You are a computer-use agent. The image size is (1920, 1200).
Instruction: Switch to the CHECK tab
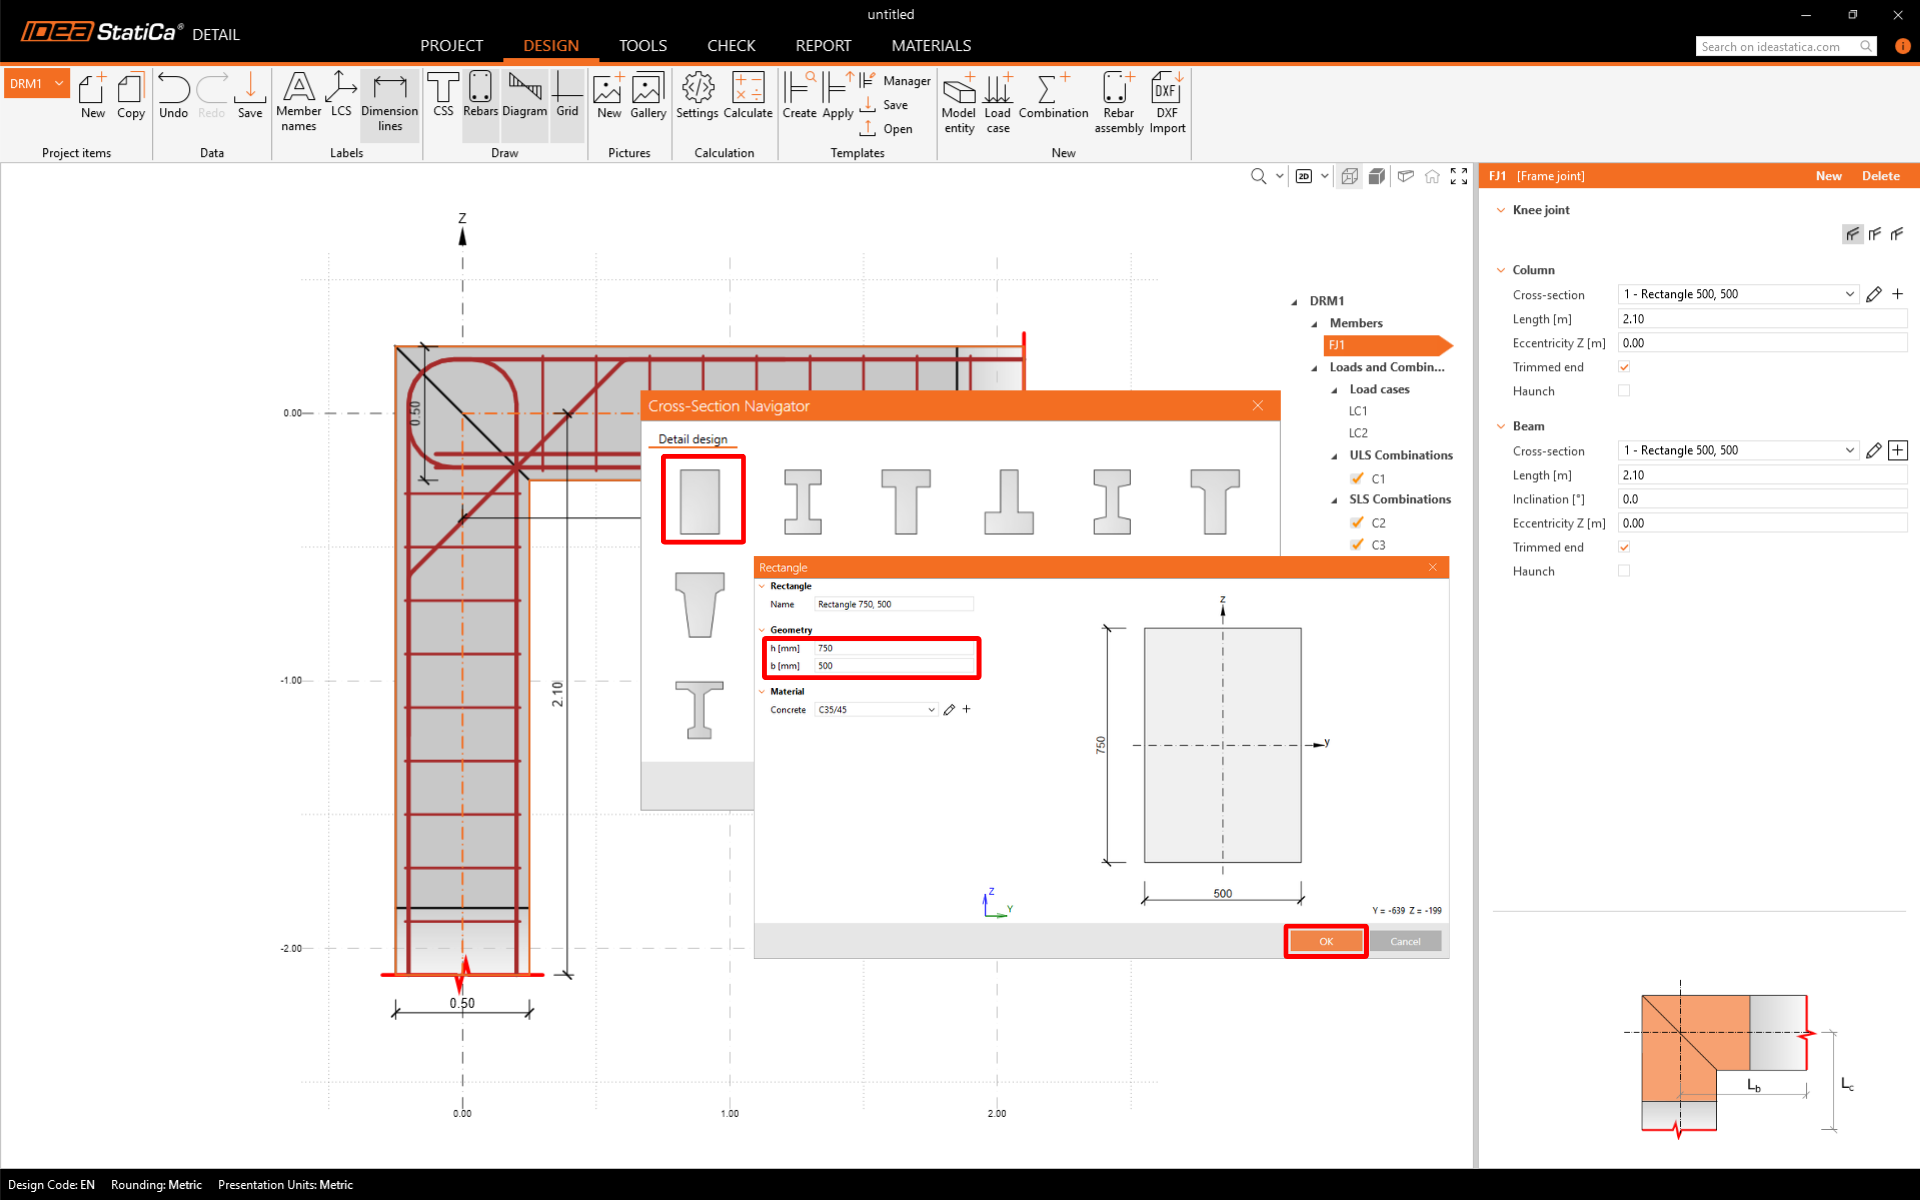tap(731, 46)
